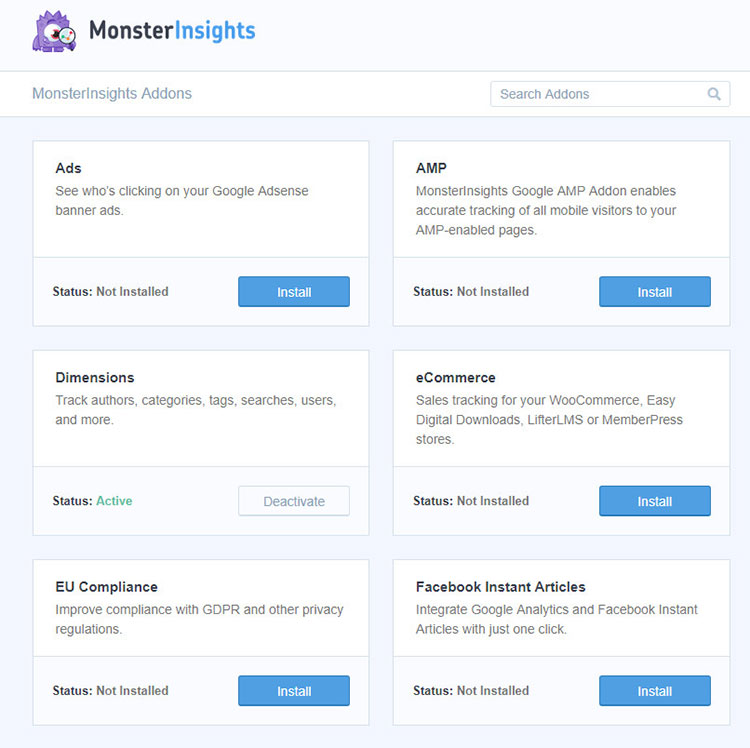This screenshot has width=750, height=748.
Task: Deactivate the Dimensions addon
Action: (294, 501)
